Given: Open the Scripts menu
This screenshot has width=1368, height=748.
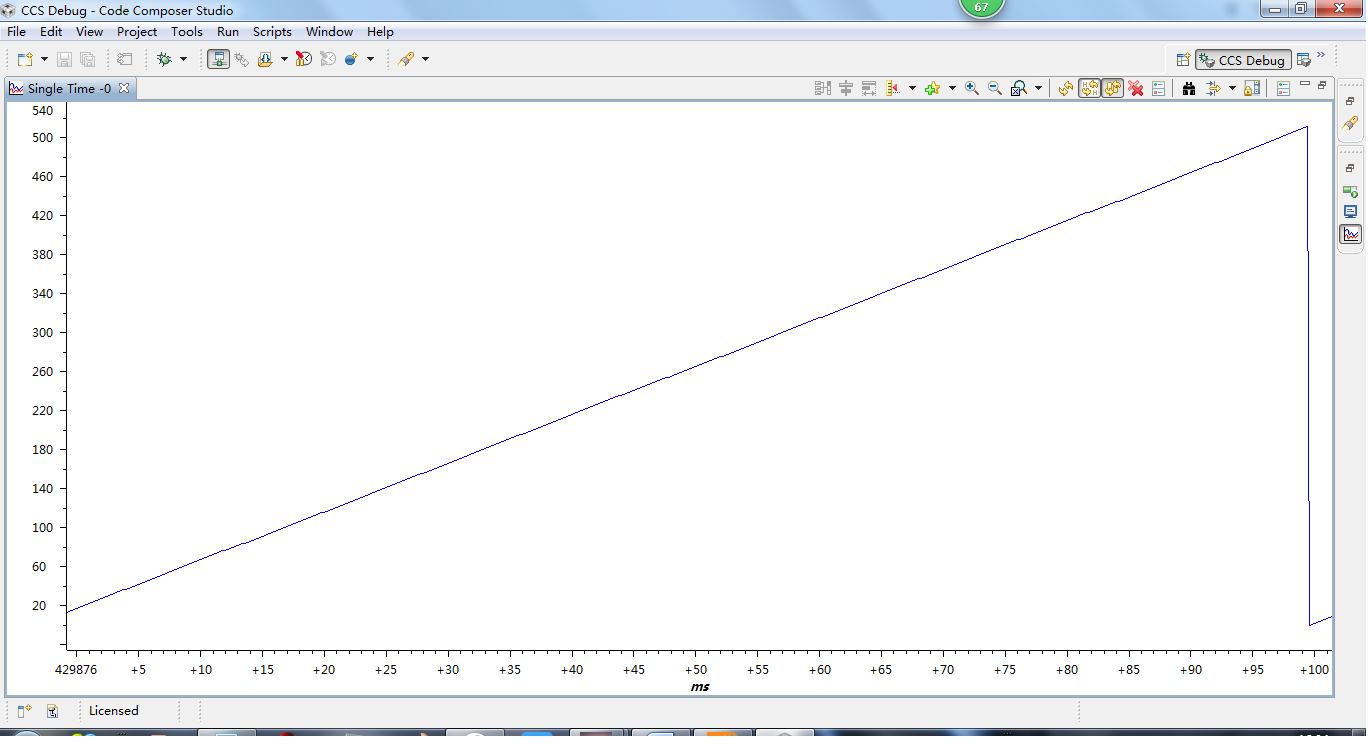Looking at the screenshot, I should 272,32.
